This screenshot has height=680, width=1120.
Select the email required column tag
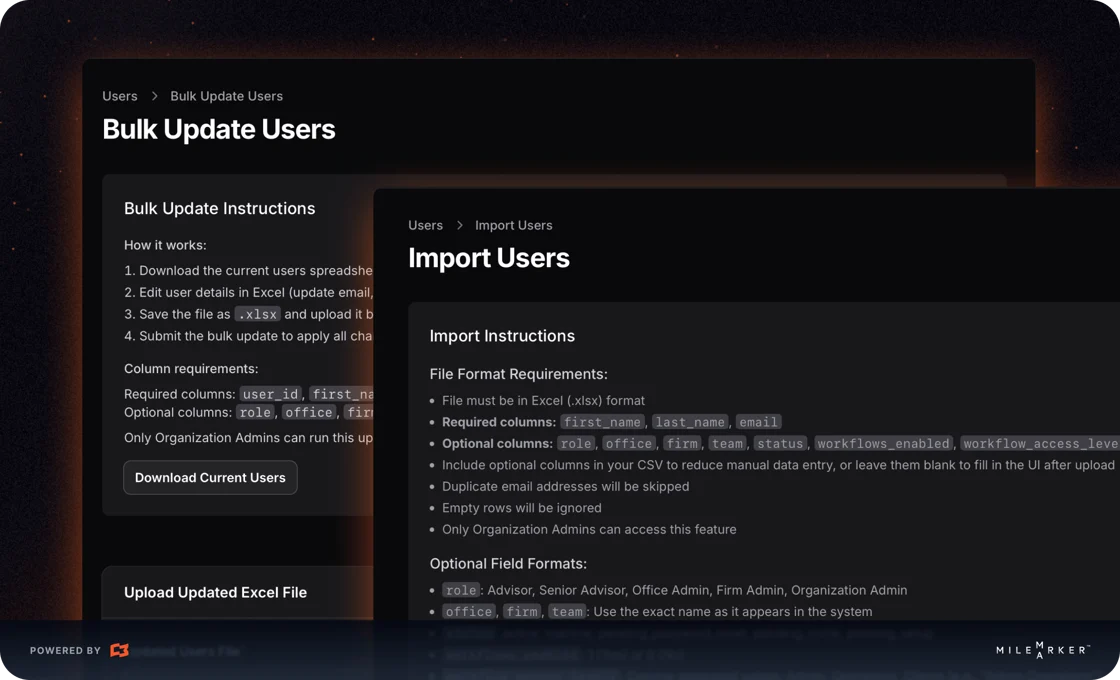point(758,422)
